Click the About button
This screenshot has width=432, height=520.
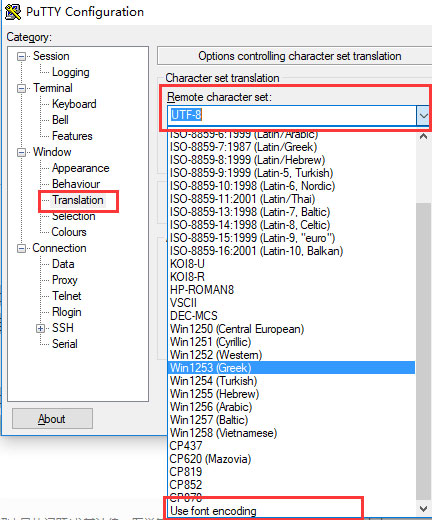pos(52,419)
